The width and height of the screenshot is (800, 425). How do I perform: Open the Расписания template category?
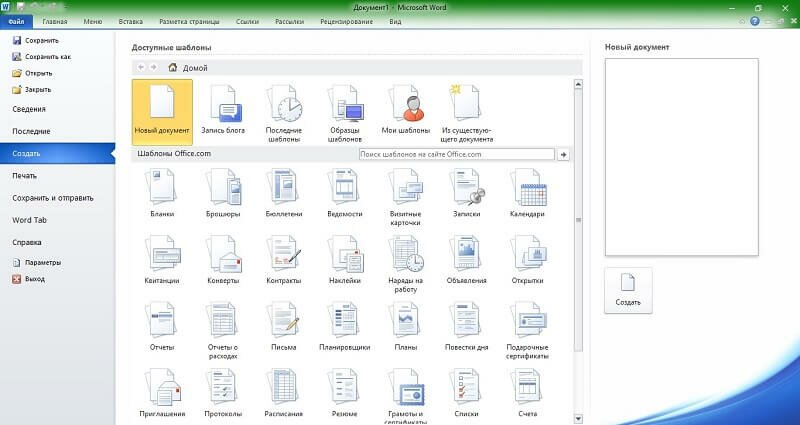coord(284,392)
